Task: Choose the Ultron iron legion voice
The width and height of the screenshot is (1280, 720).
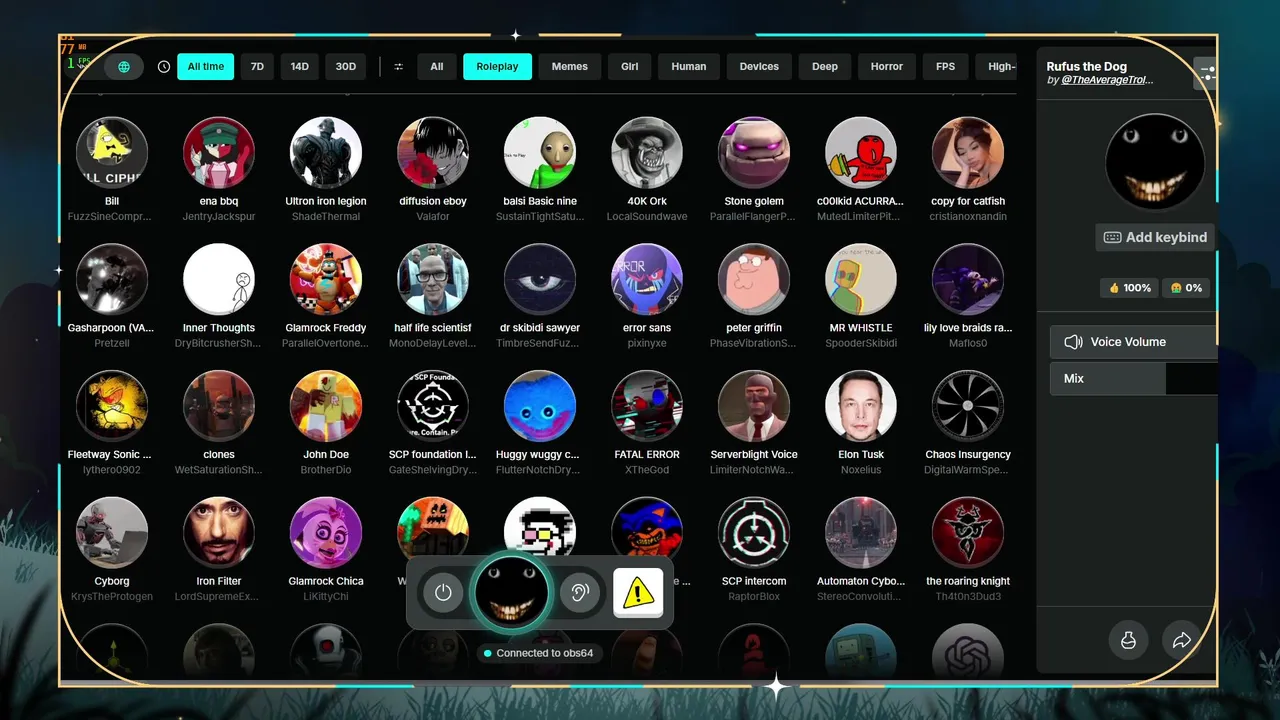Action: pyautogui.click(x=326, y=153)
